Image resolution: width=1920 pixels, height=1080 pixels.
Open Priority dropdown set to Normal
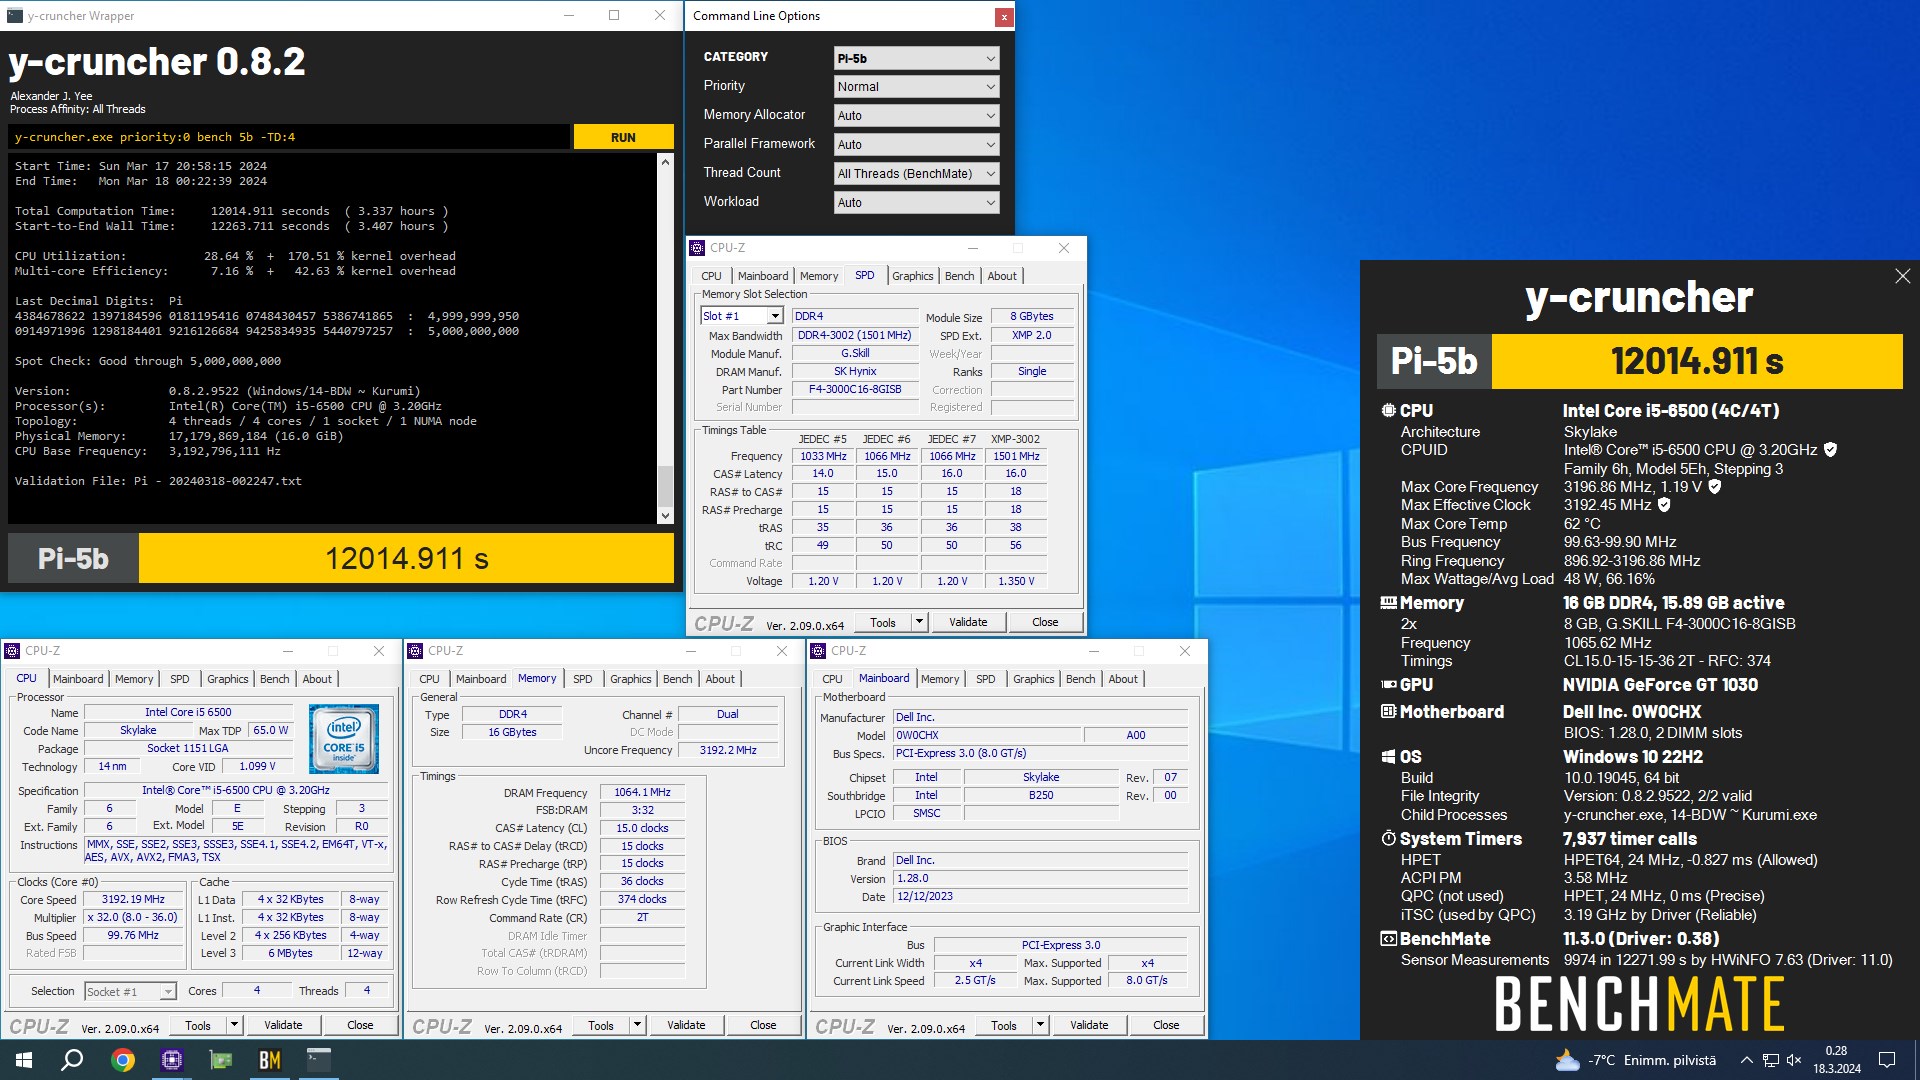coord(916,87)
